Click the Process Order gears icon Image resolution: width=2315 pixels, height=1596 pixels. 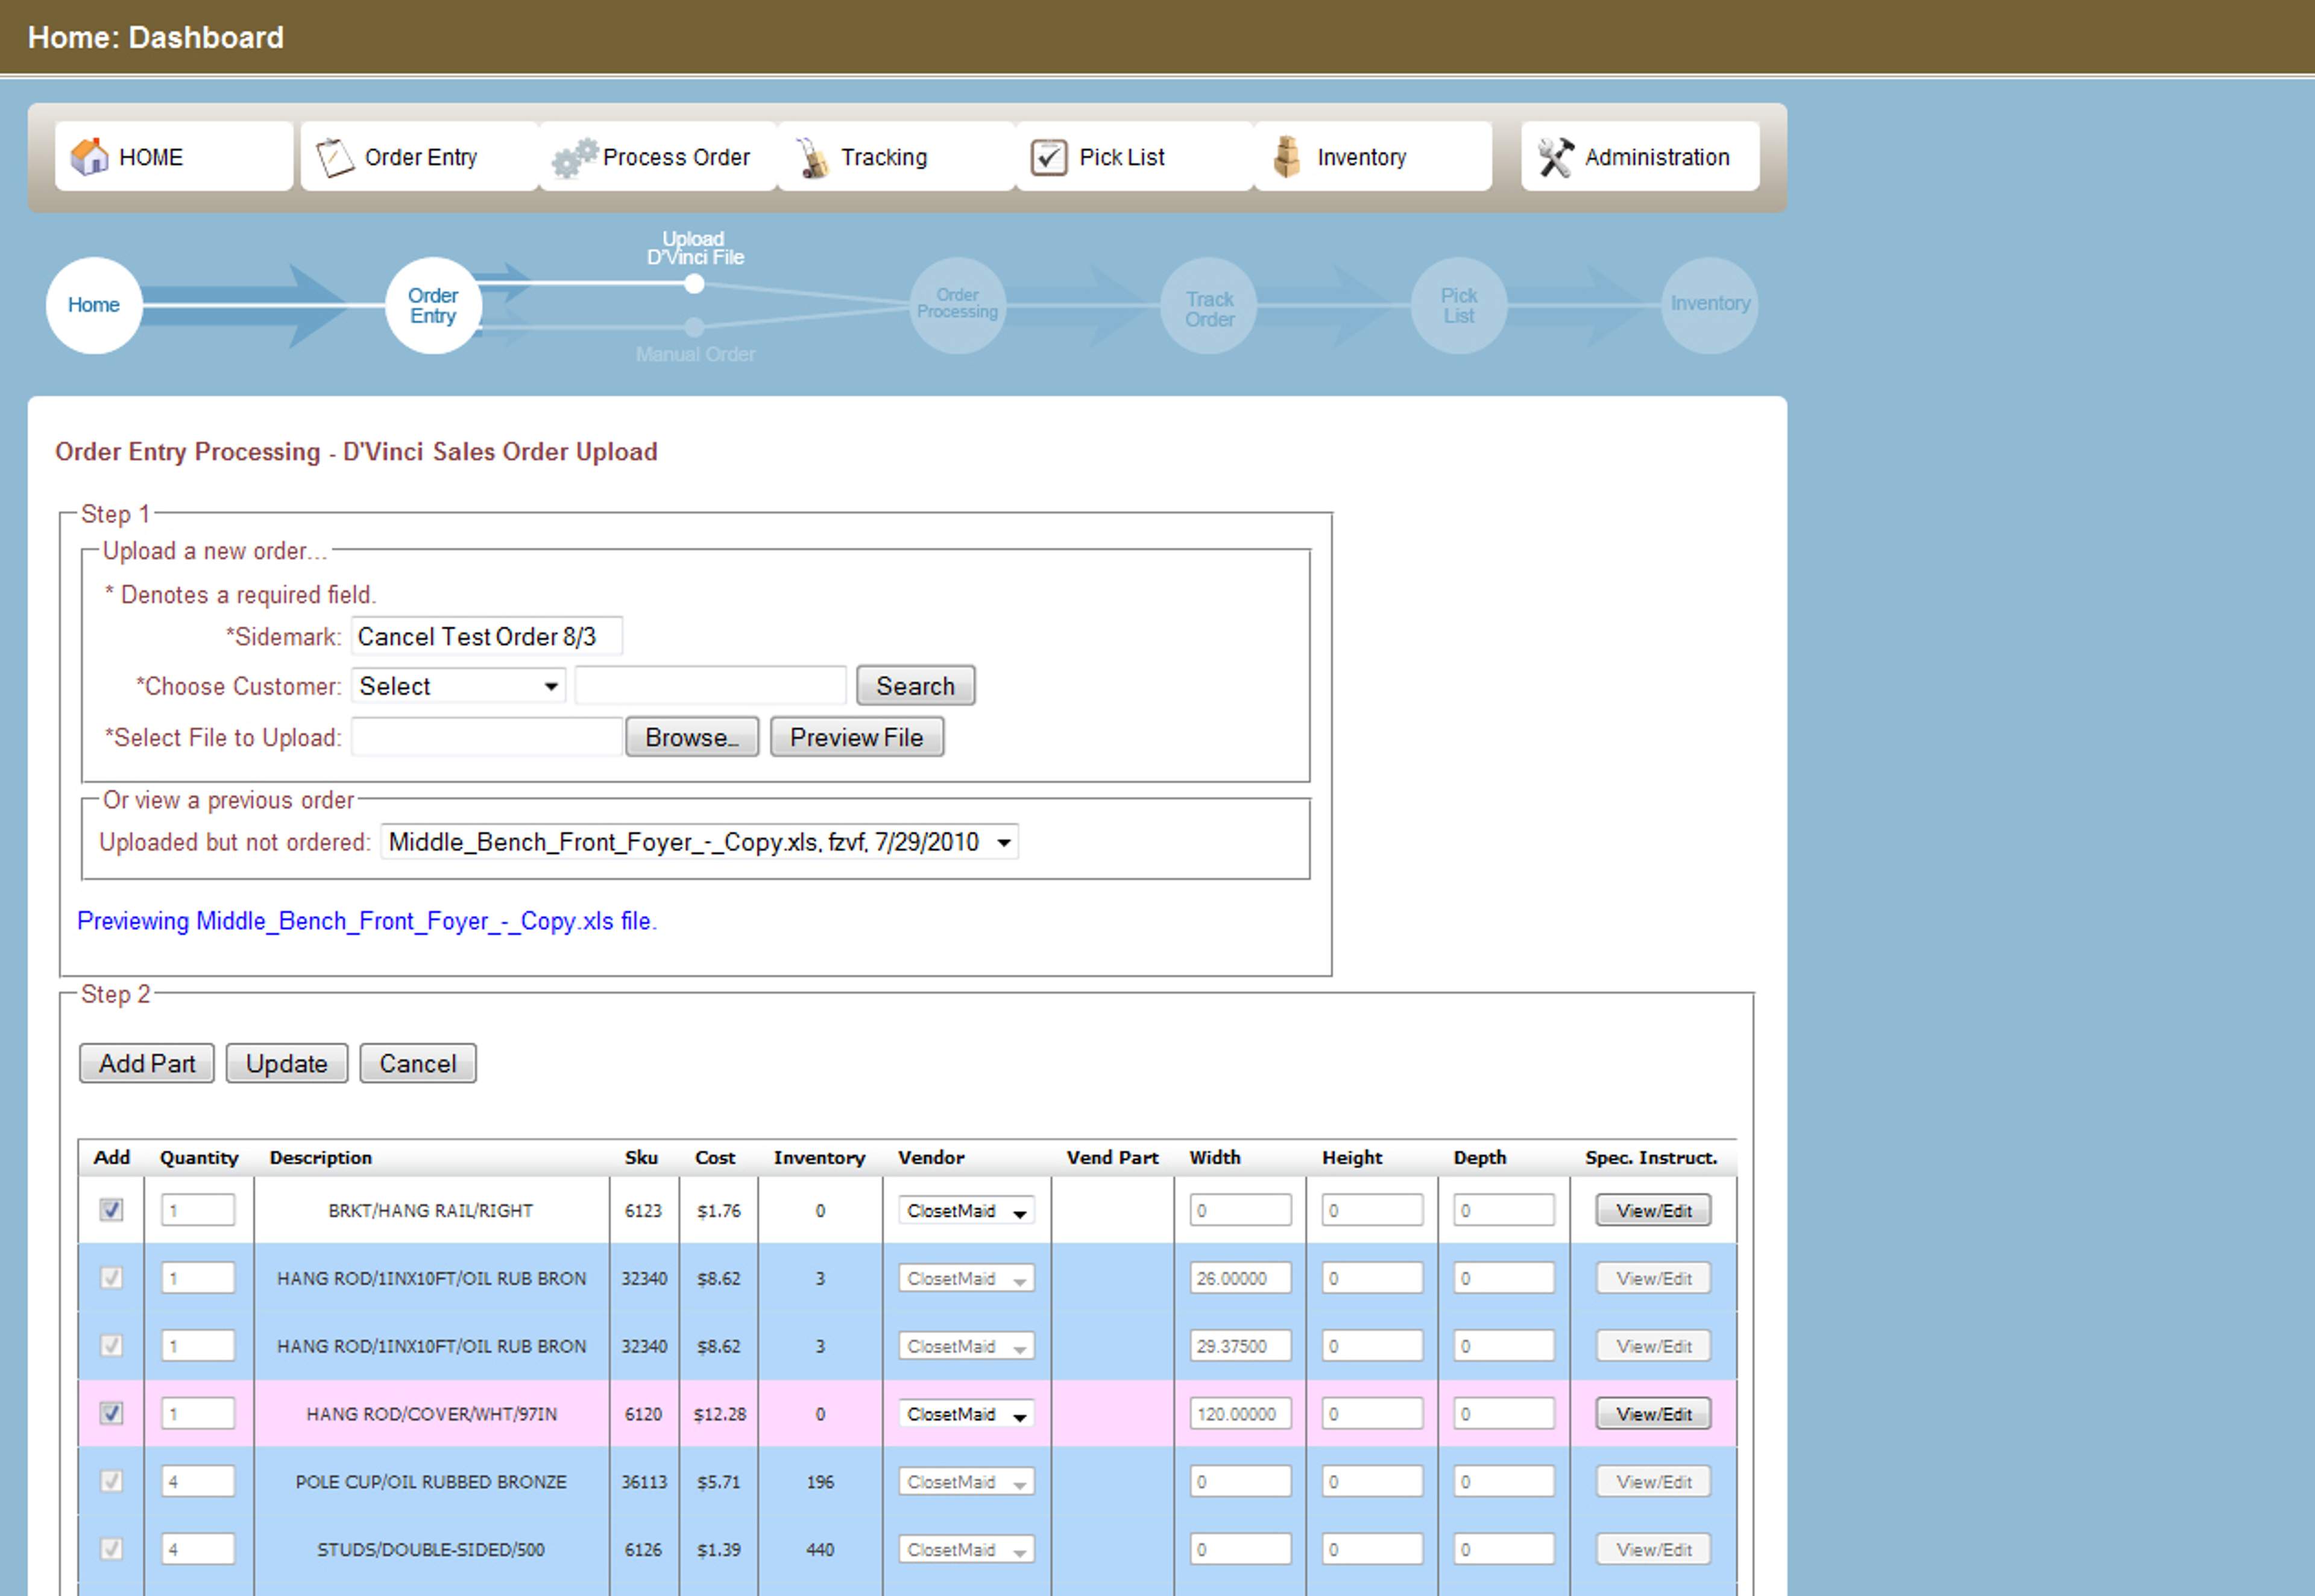[575, 157]
